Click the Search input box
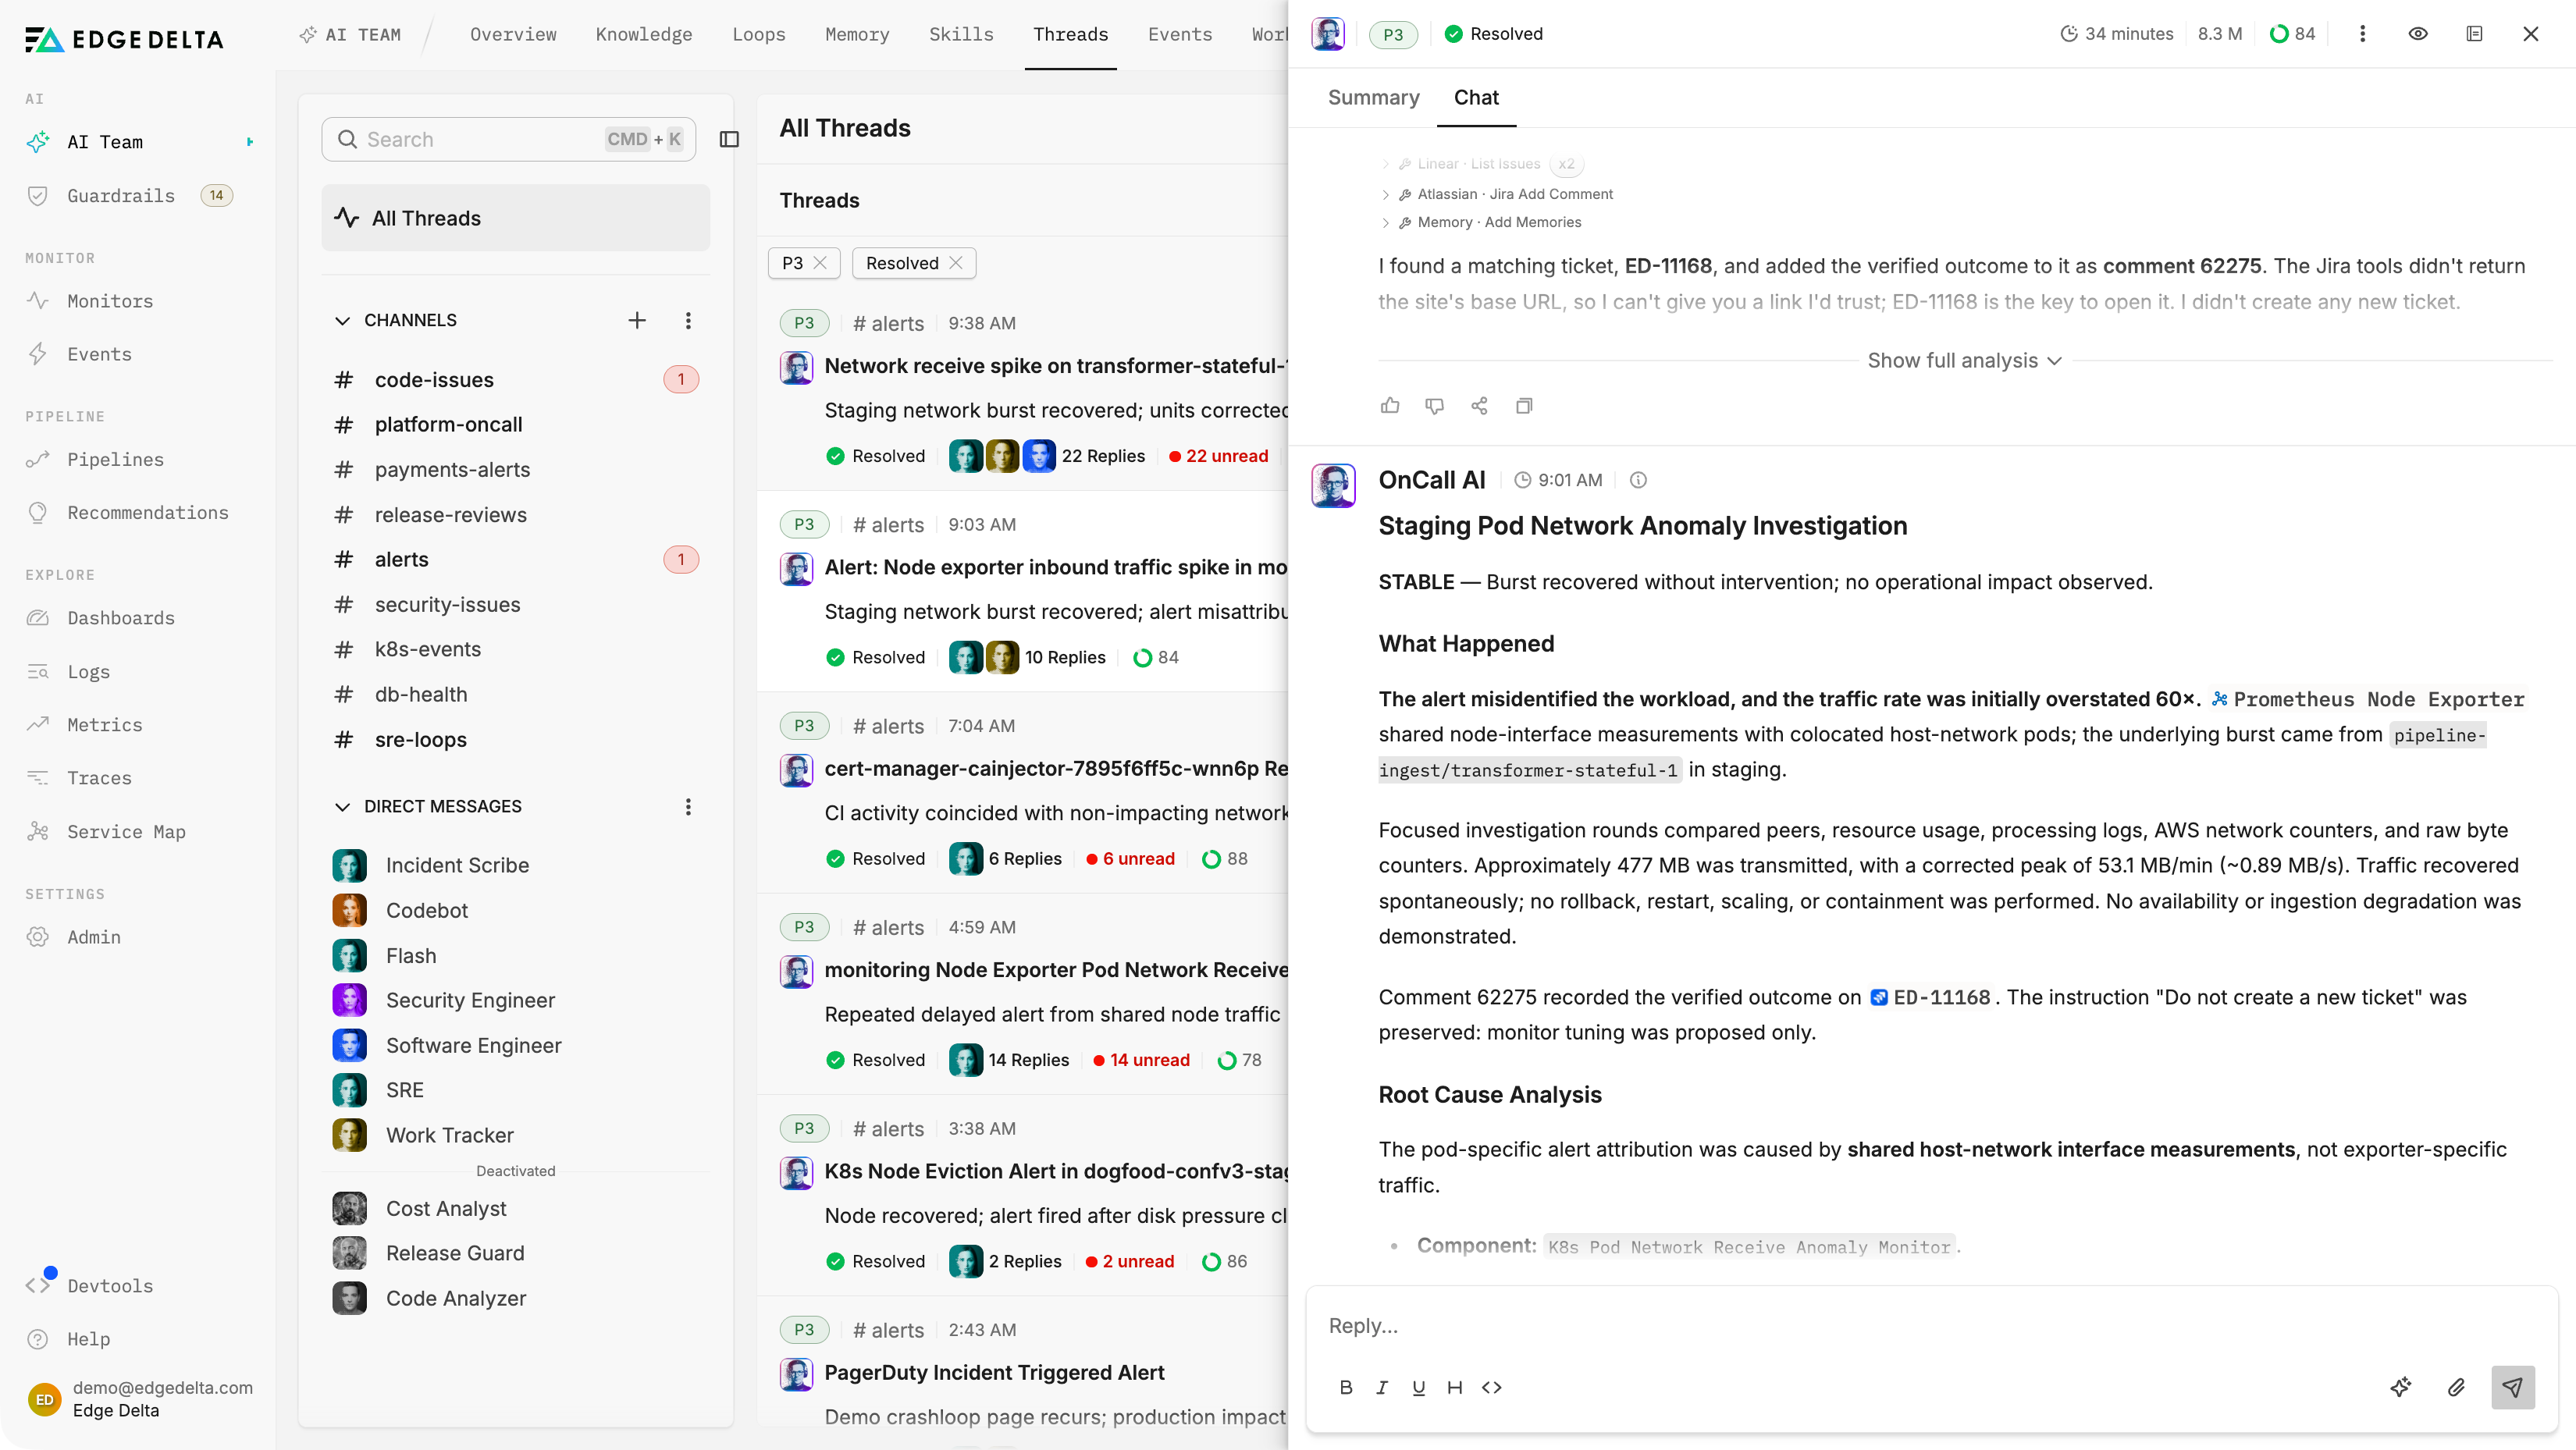 pyautogui.click(x=508, y=139)
